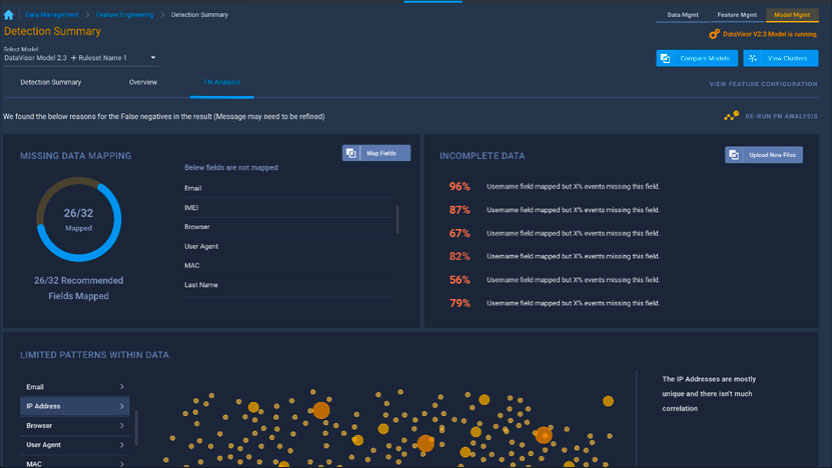Click the Map Fields button

click(x=376, y=153)
